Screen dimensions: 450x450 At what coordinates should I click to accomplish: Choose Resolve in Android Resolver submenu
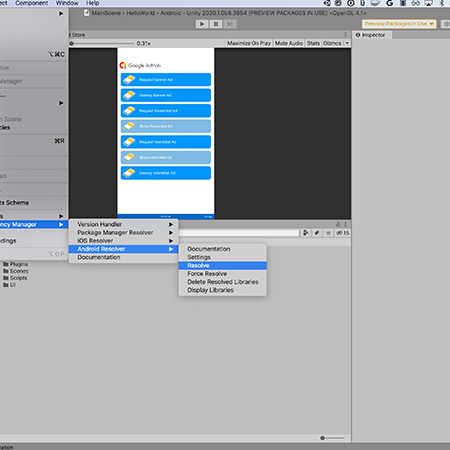(x=222, y=266)
